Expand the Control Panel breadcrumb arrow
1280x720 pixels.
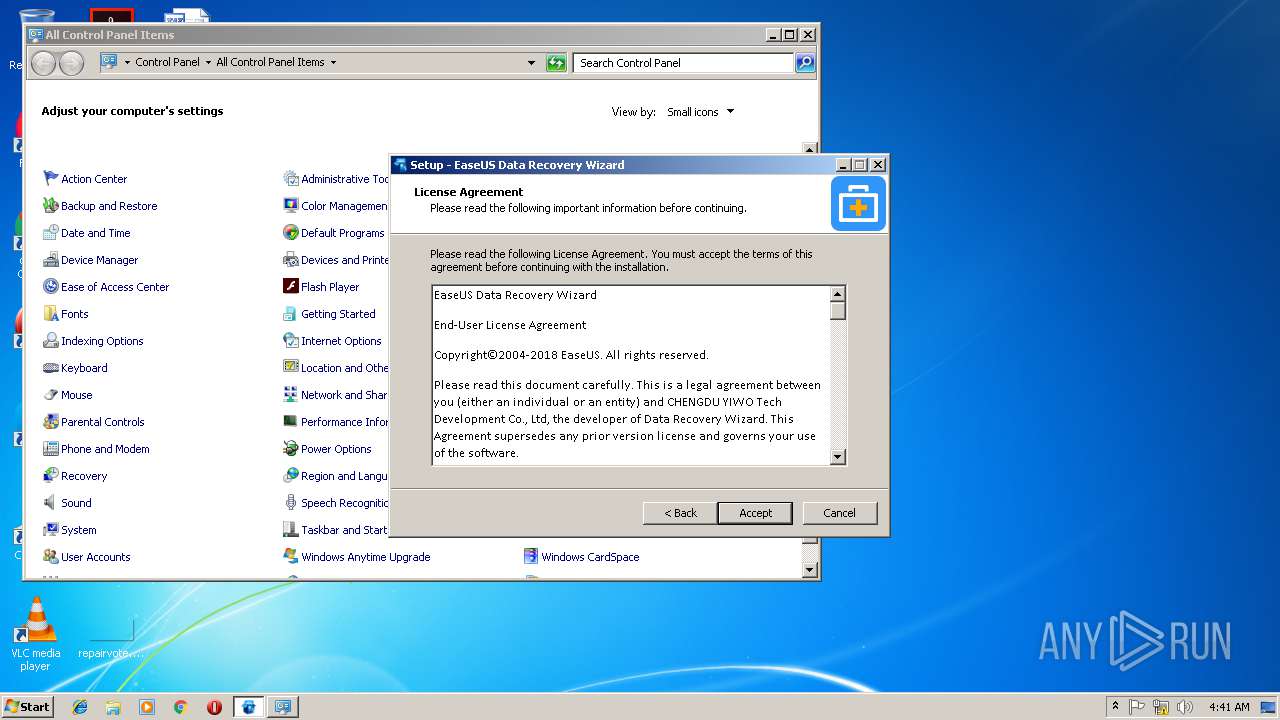[x=208, y=62]
